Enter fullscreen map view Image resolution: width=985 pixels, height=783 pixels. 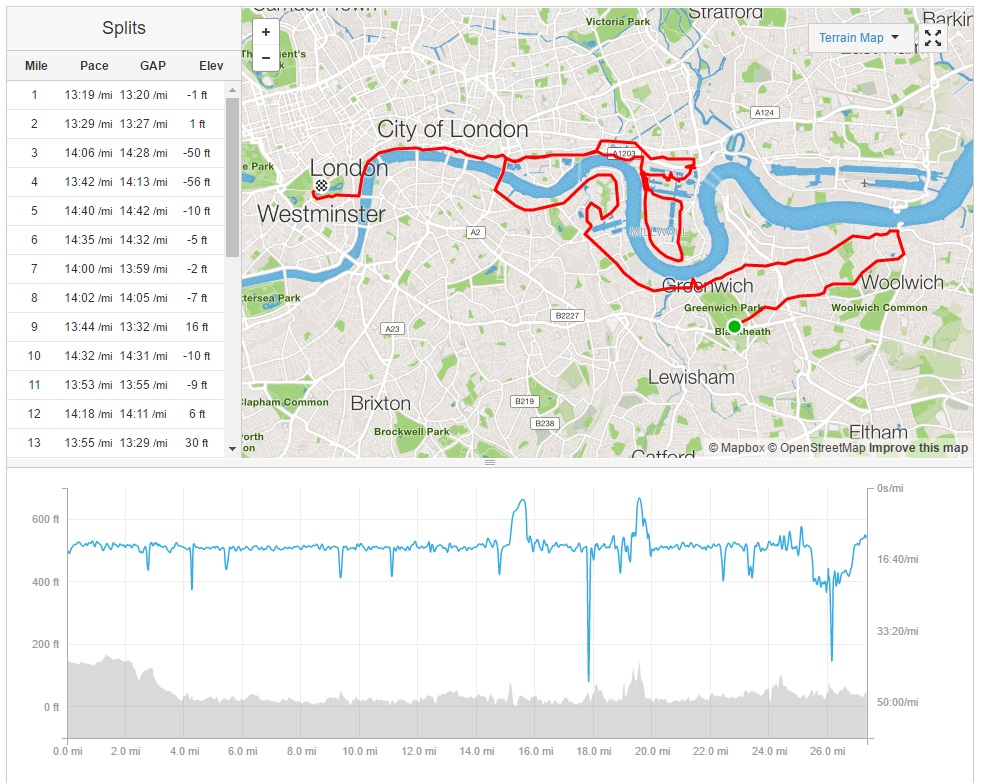(933, 38)
